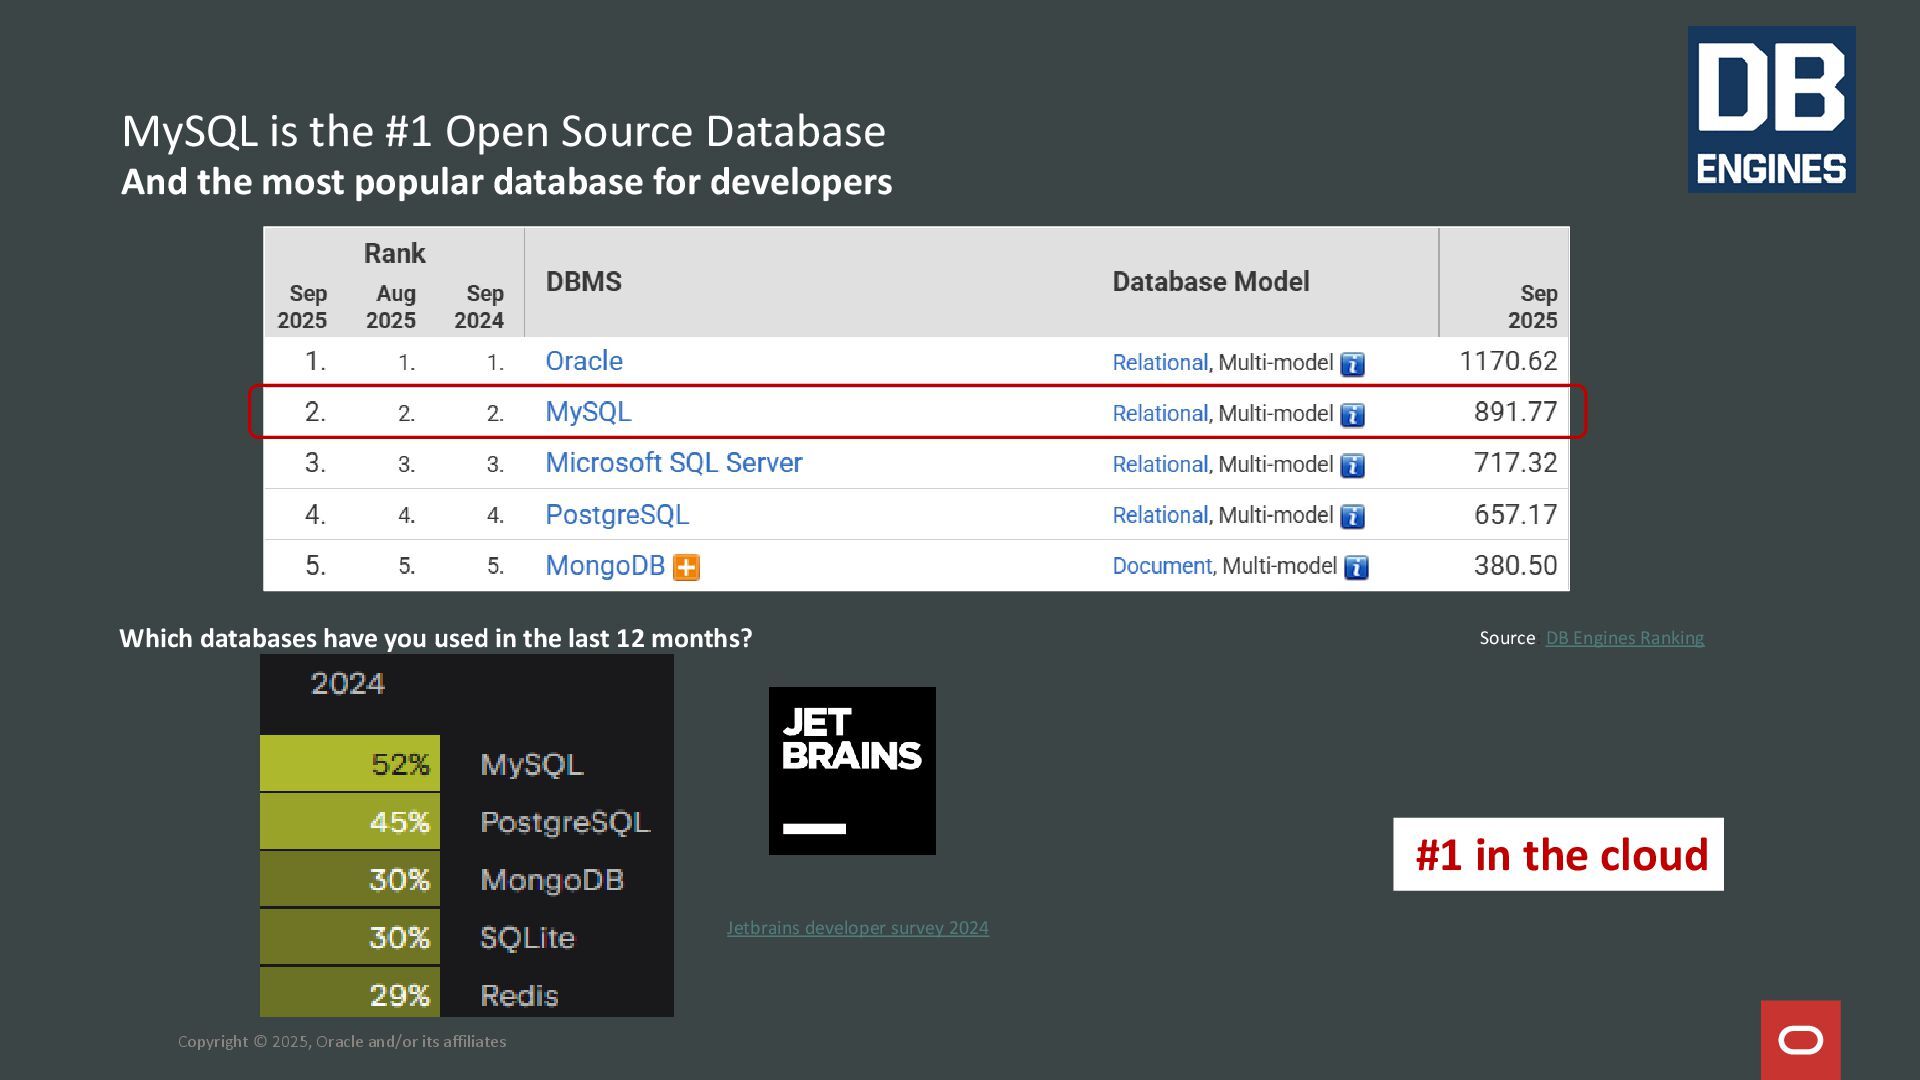Open the Microsoft SQL Server link
The image size is (1920, 1080).
click(x=673, y=463)
